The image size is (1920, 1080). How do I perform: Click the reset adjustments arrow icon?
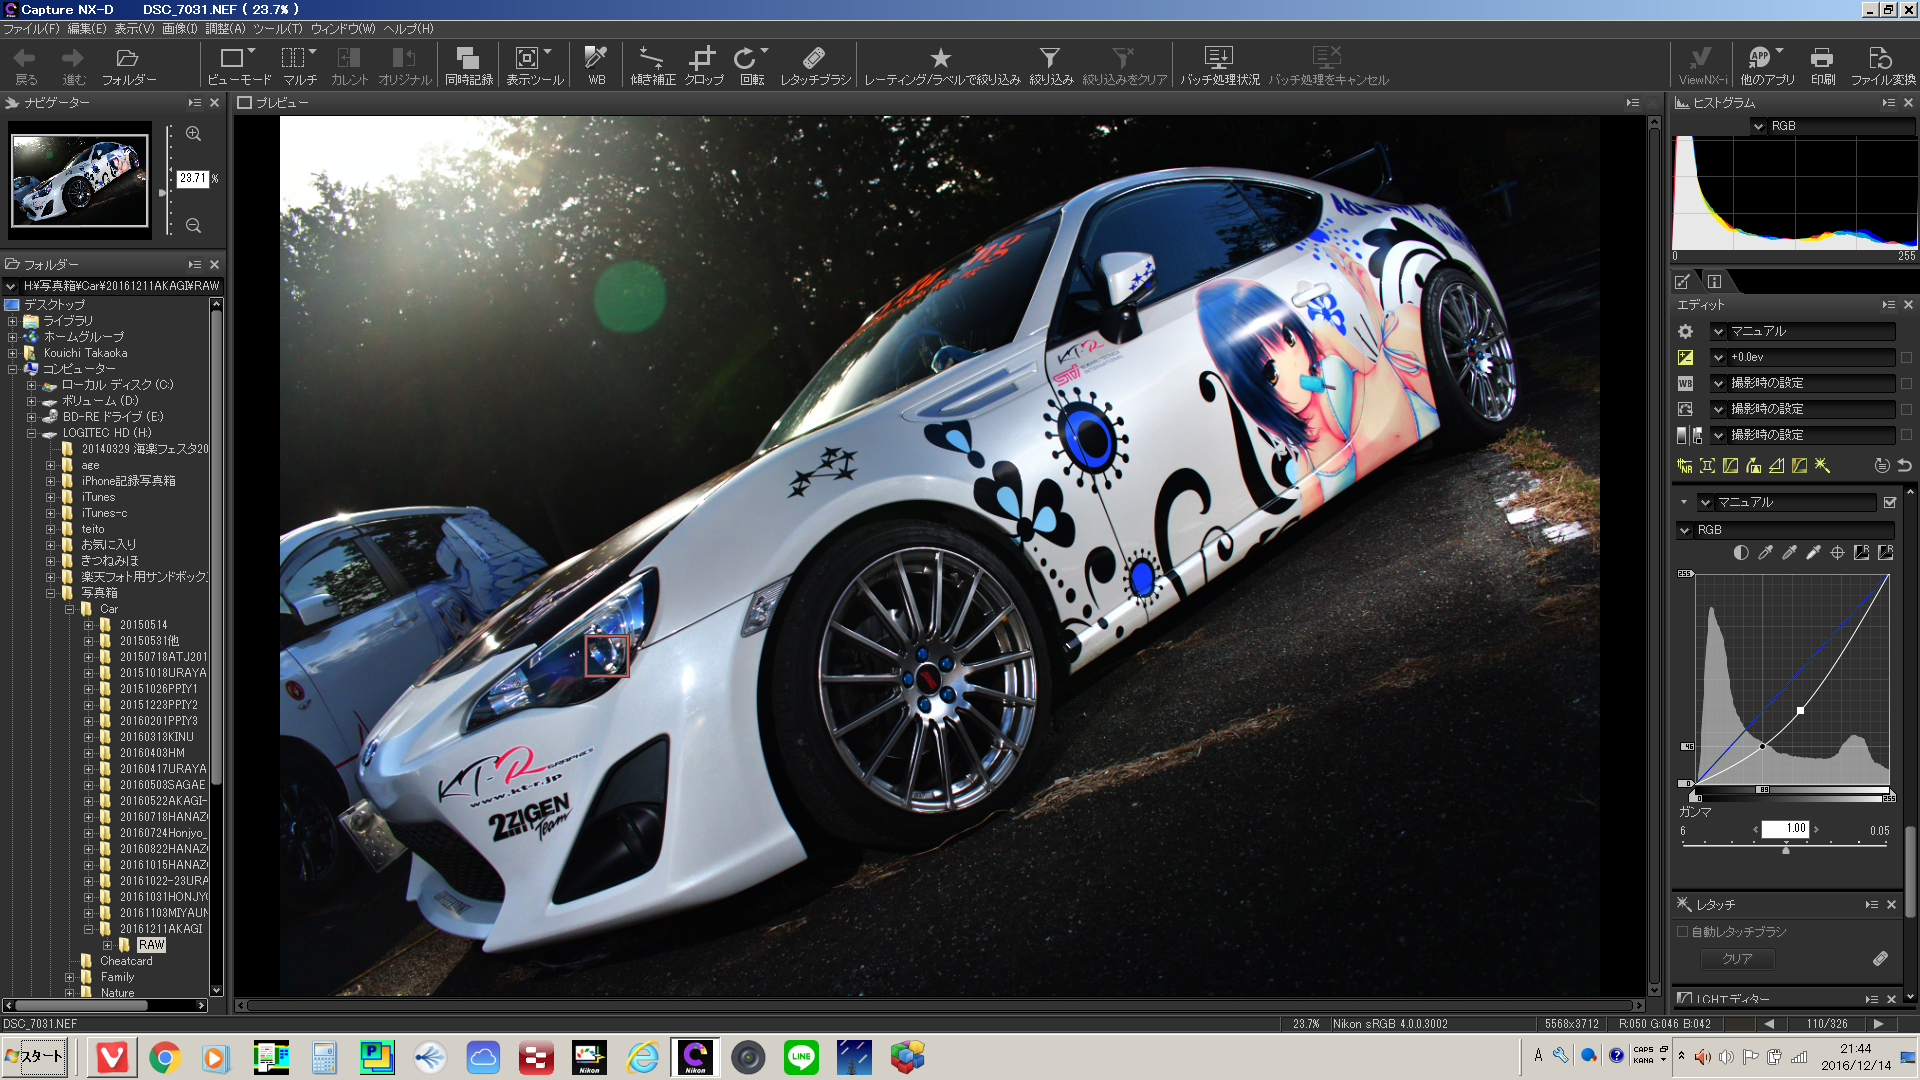click(1905, 466)
